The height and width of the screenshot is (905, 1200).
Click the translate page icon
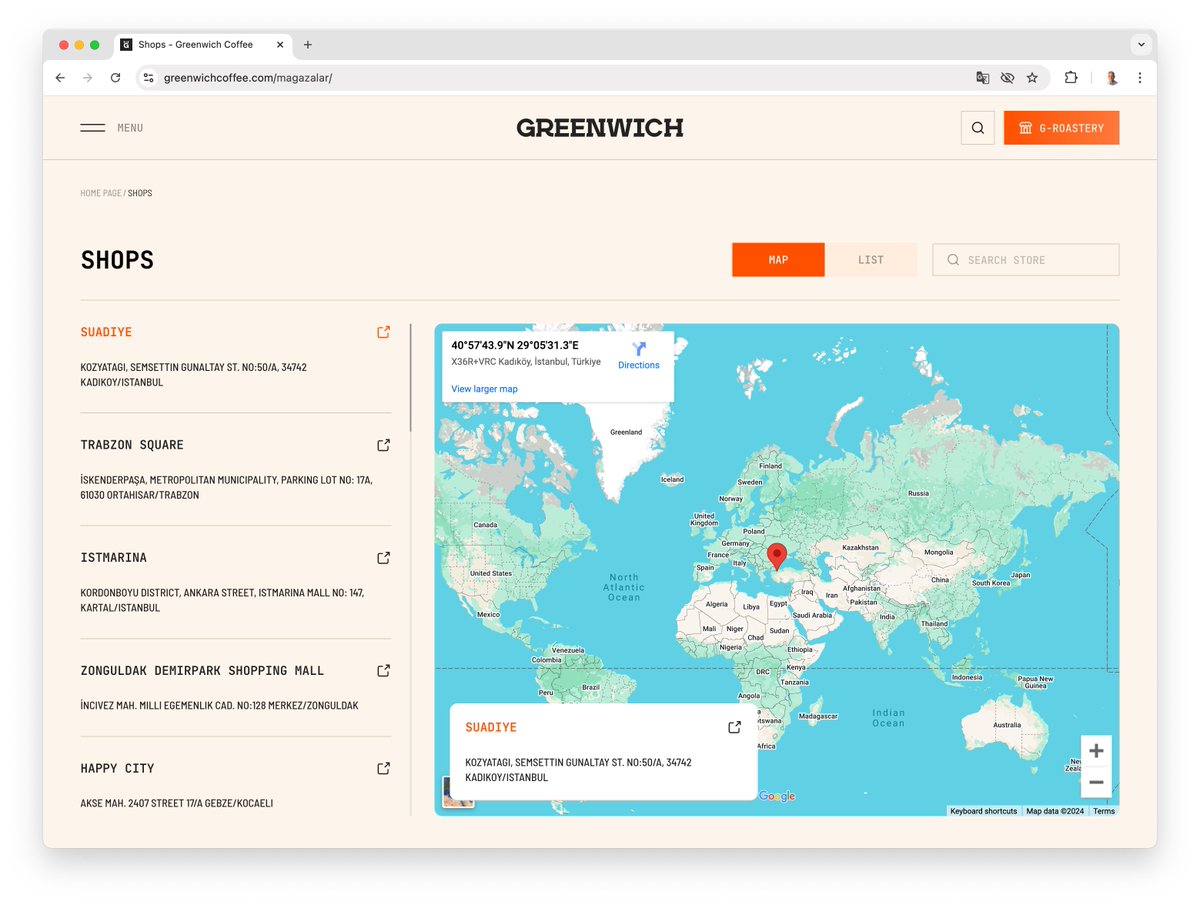click(x=983, y=77)
